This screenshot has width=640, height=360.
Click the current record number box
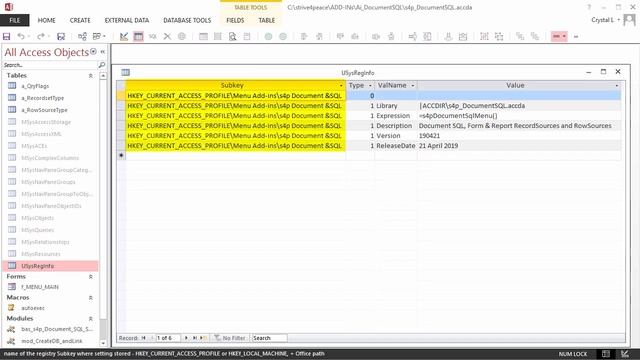[x=168, y=338]
